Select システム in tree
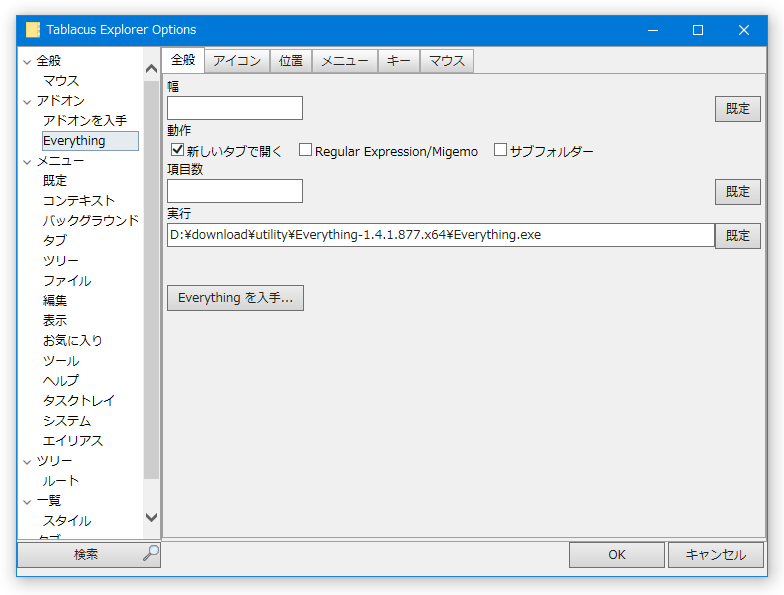This screenshot has height=595, width=784. click(66, 421)
